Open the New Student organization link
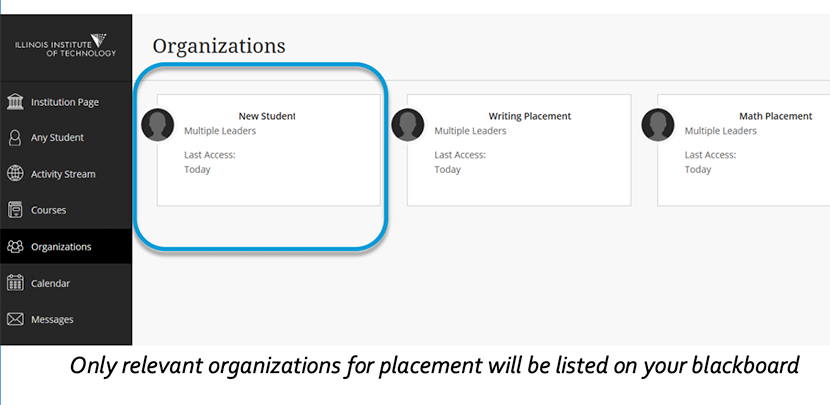 [267, 116]
